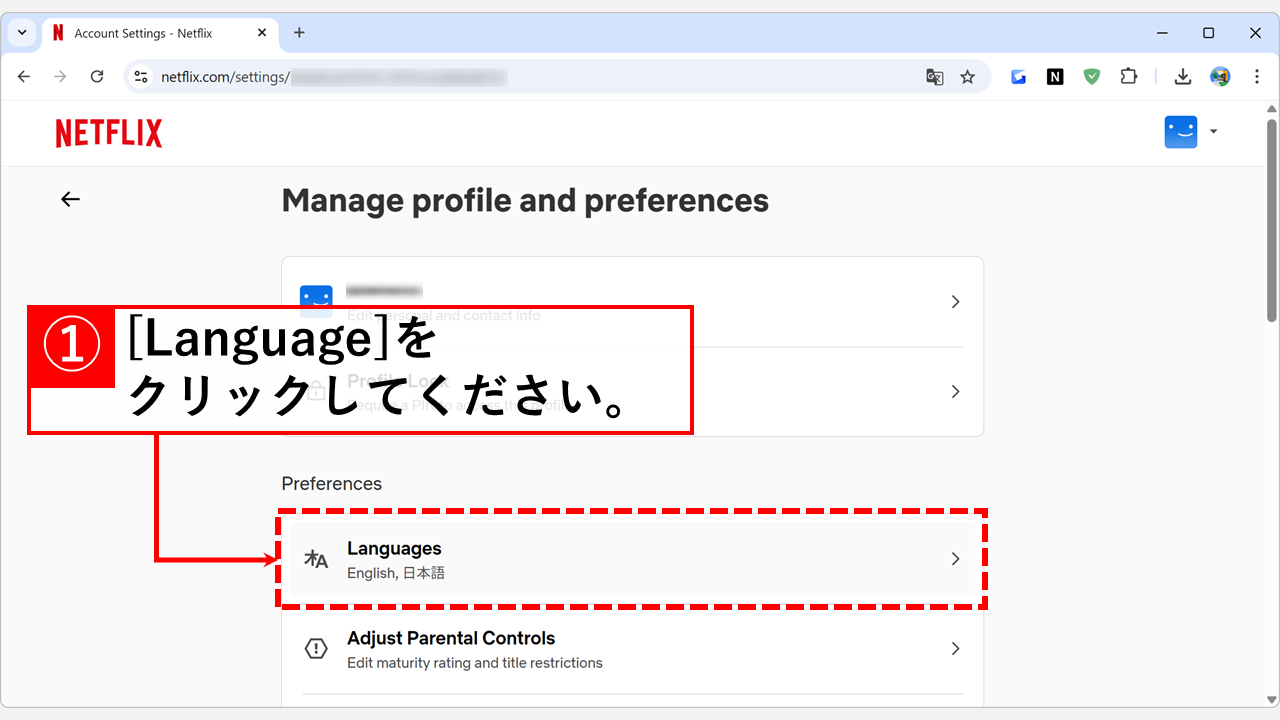Open the profile avatar menu
The image size is (1280, 720).
coord(1181,132)
